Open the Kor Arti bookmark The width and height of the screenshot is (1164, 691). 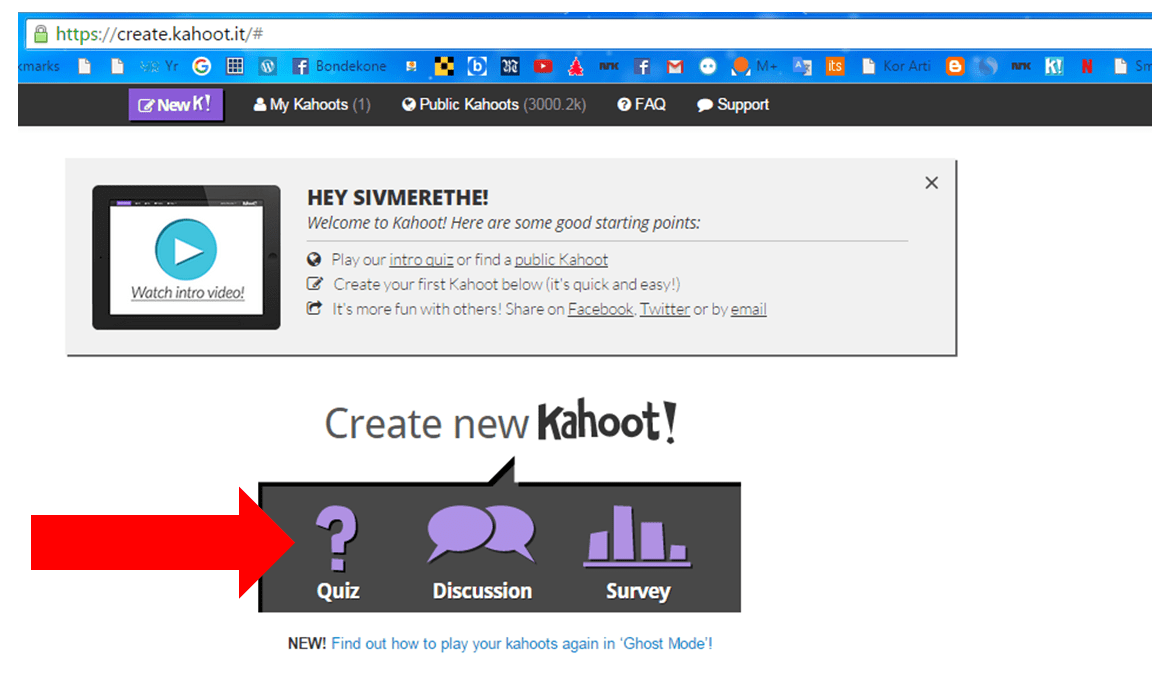pyautogui.click(x=896, y=66)
